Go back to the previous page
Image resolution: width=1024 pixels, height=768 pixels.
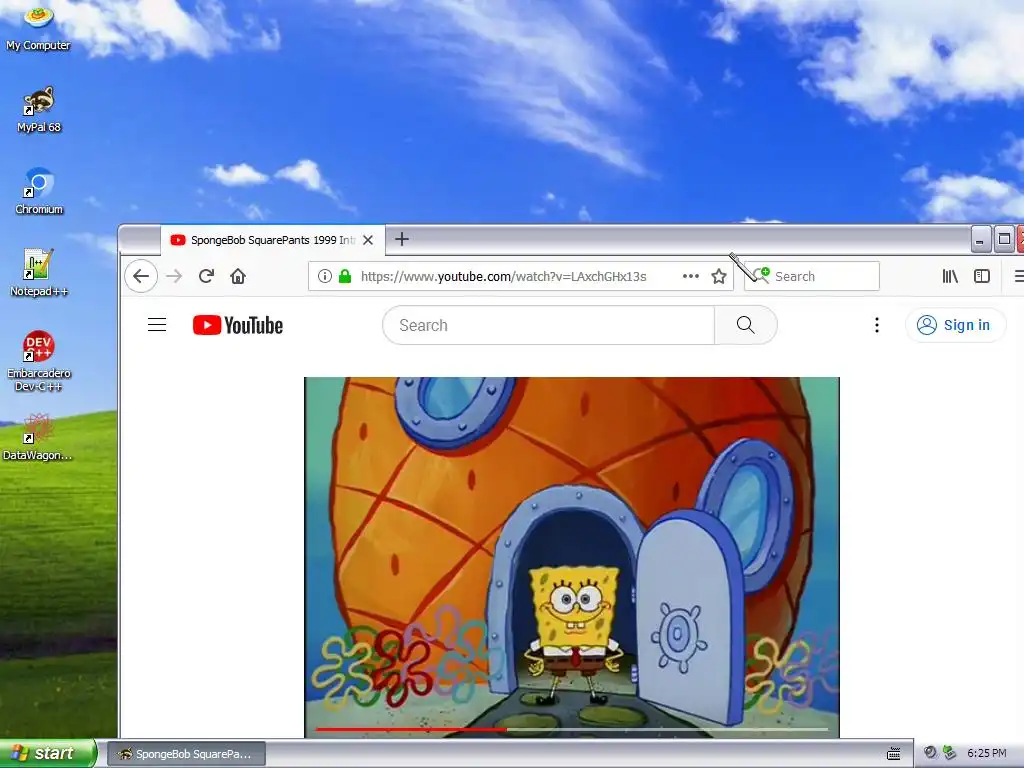(141, 276)
